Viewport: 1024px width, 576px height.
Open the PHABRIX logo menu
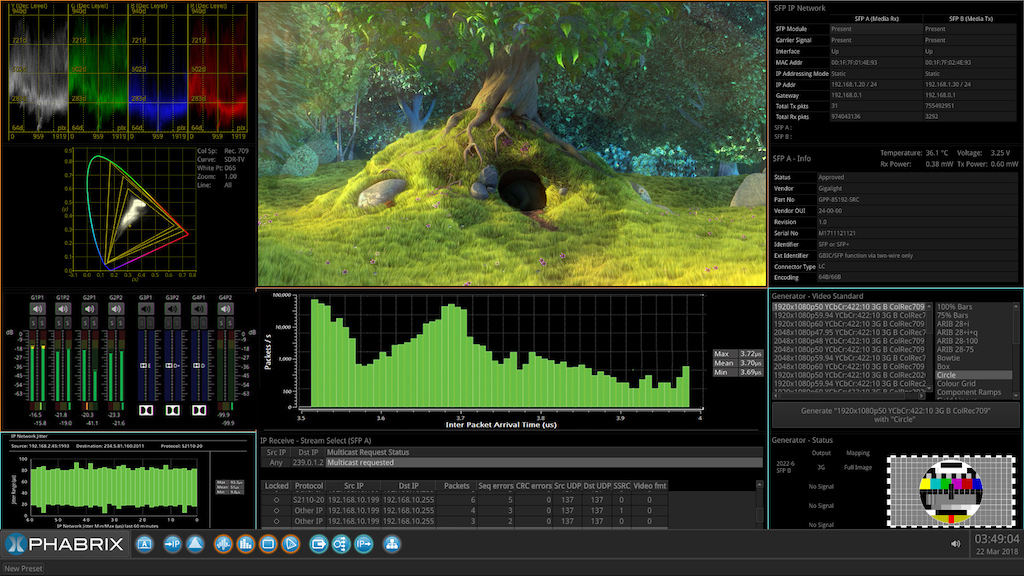64,544
